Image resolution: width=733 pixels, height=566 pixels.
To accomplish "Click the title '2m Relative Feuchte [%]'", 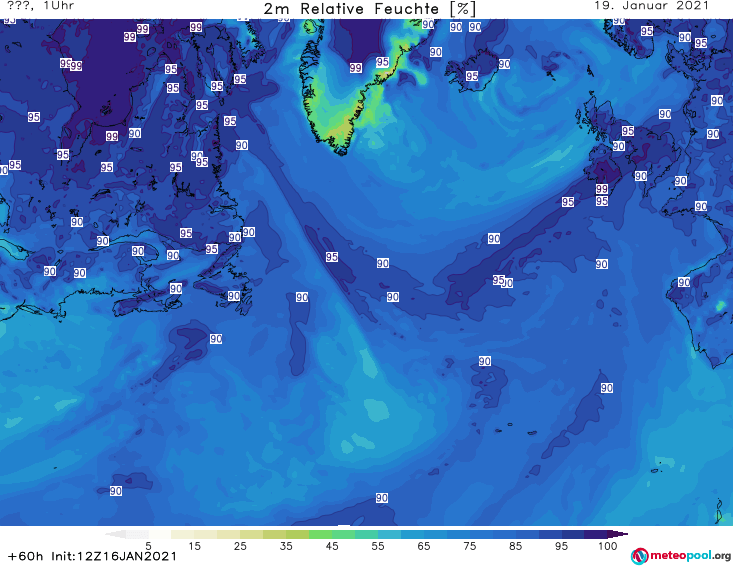I will [x=370, y=9].
